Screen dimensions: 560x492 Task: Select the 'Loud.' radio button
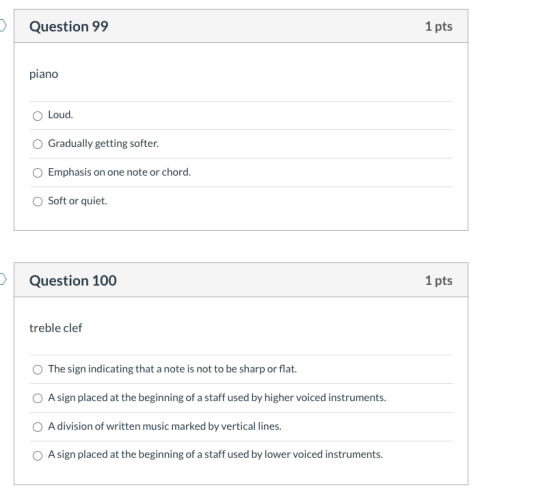(38, 116)
